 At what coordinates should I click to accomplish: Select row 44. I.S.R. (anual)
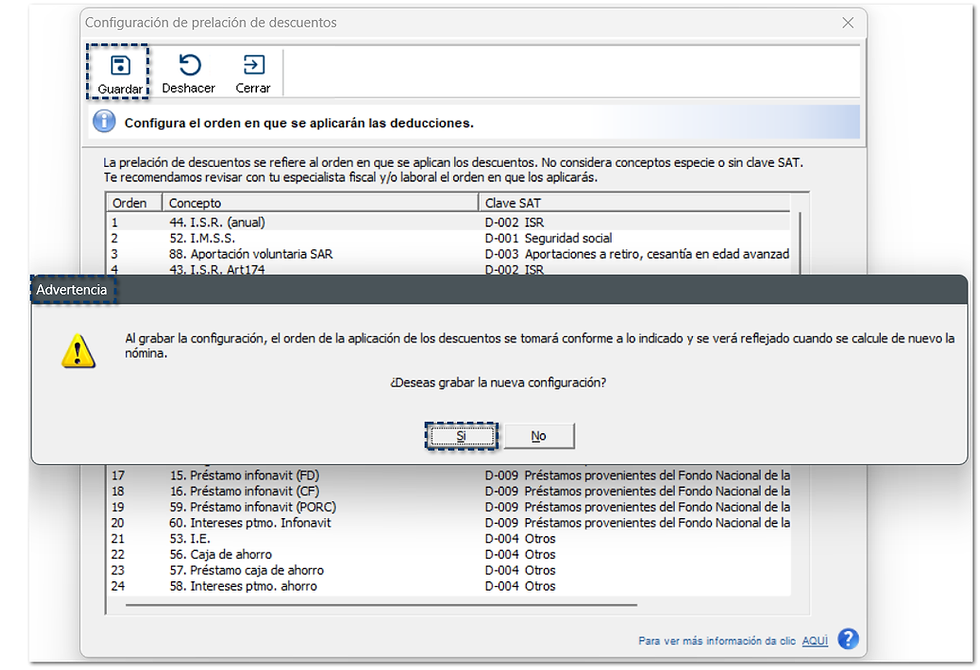pyautogui.click(x=449, y=222)
